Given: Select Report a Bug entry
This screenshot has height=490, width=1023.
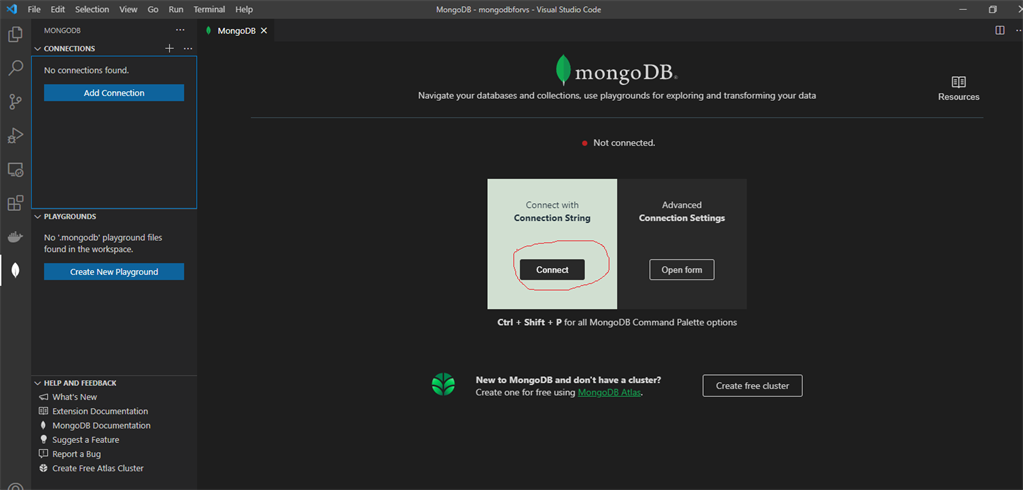Looking at the screenshot, I should pyautogui.click(x=76, y=454).
